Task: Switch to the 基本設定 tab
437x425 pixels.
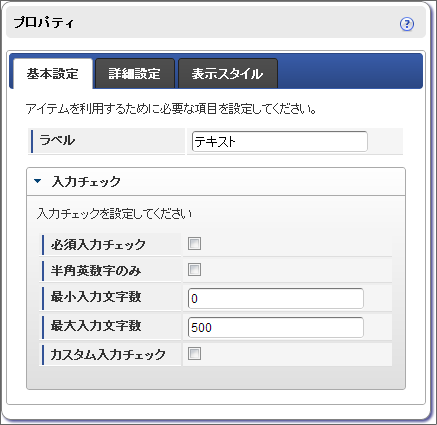Action: 53,74
